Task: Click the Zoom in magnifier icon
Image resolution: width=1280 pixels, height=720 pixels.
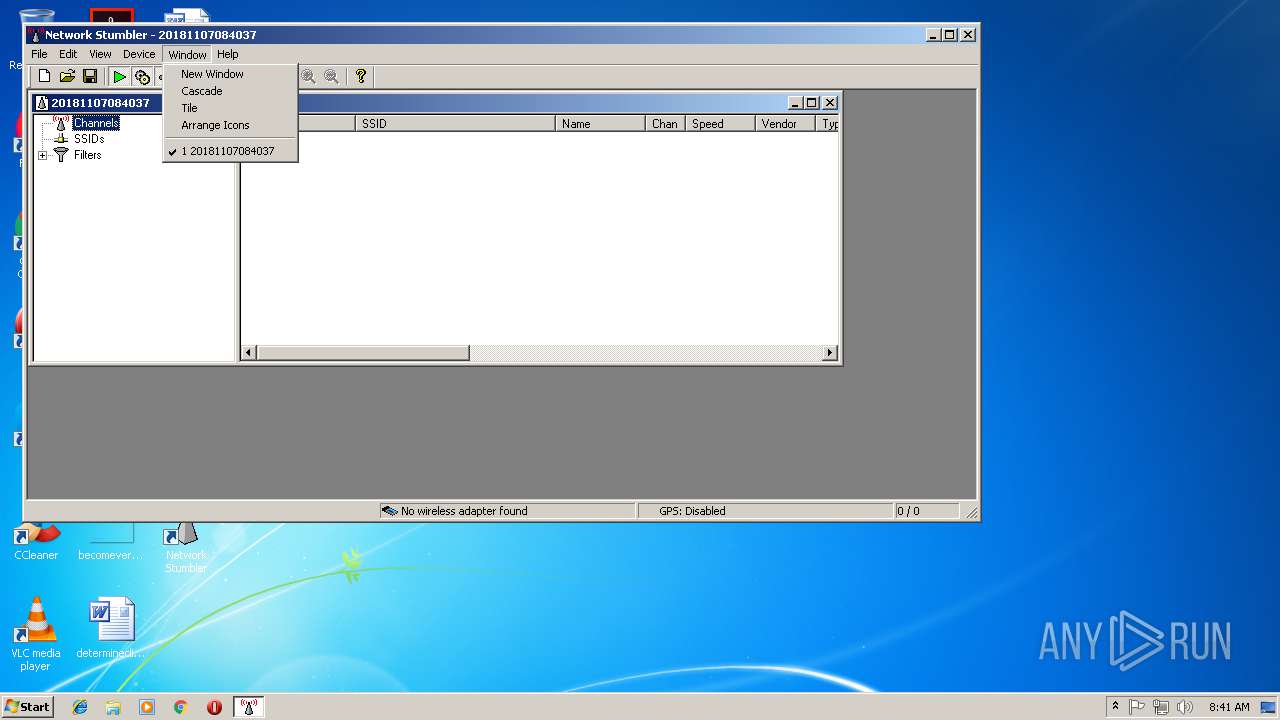Action: pos(308,77)
